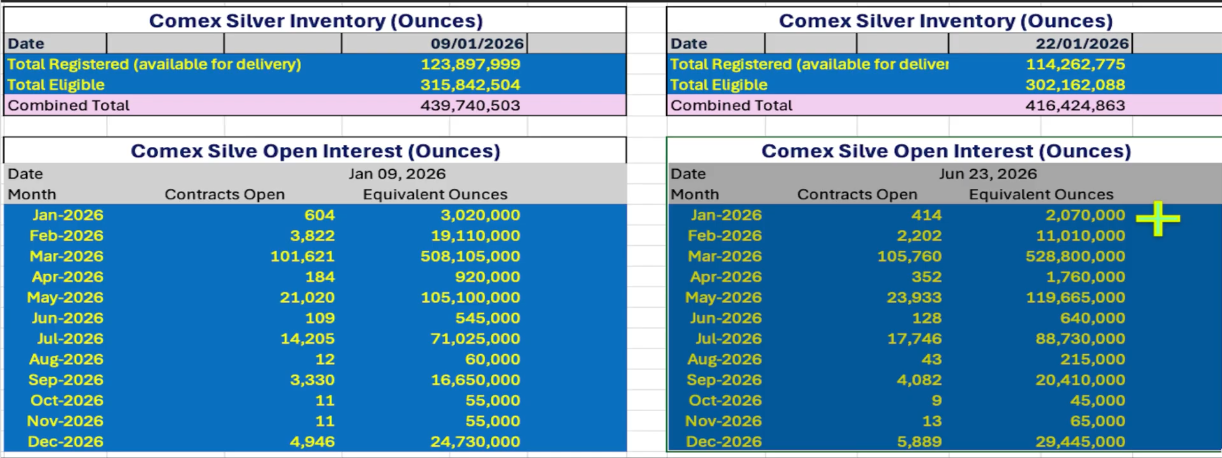Click right Equivalent Ounces column header
This screenshot has height=458, width=1222.
tap(1040, 194)
